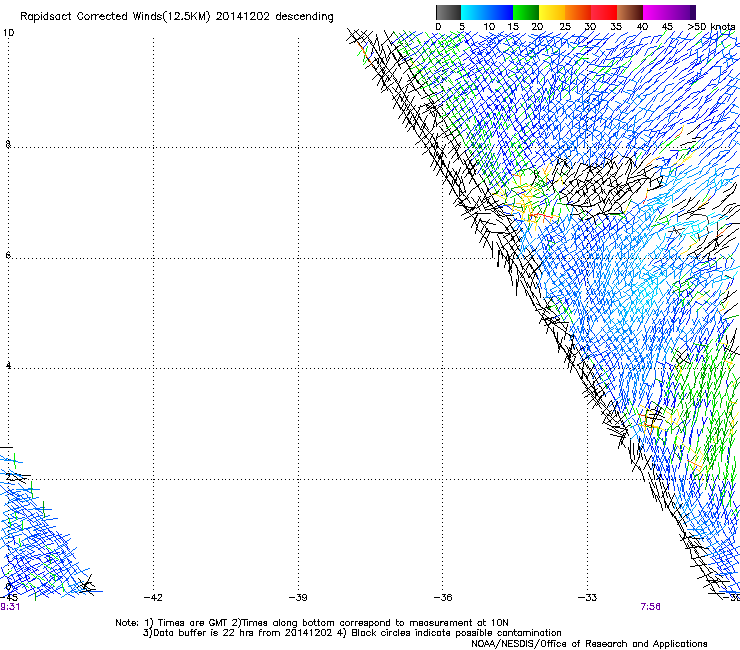
Task: Click the '6' latitude axis label
Action: click(x=8, y=255)
